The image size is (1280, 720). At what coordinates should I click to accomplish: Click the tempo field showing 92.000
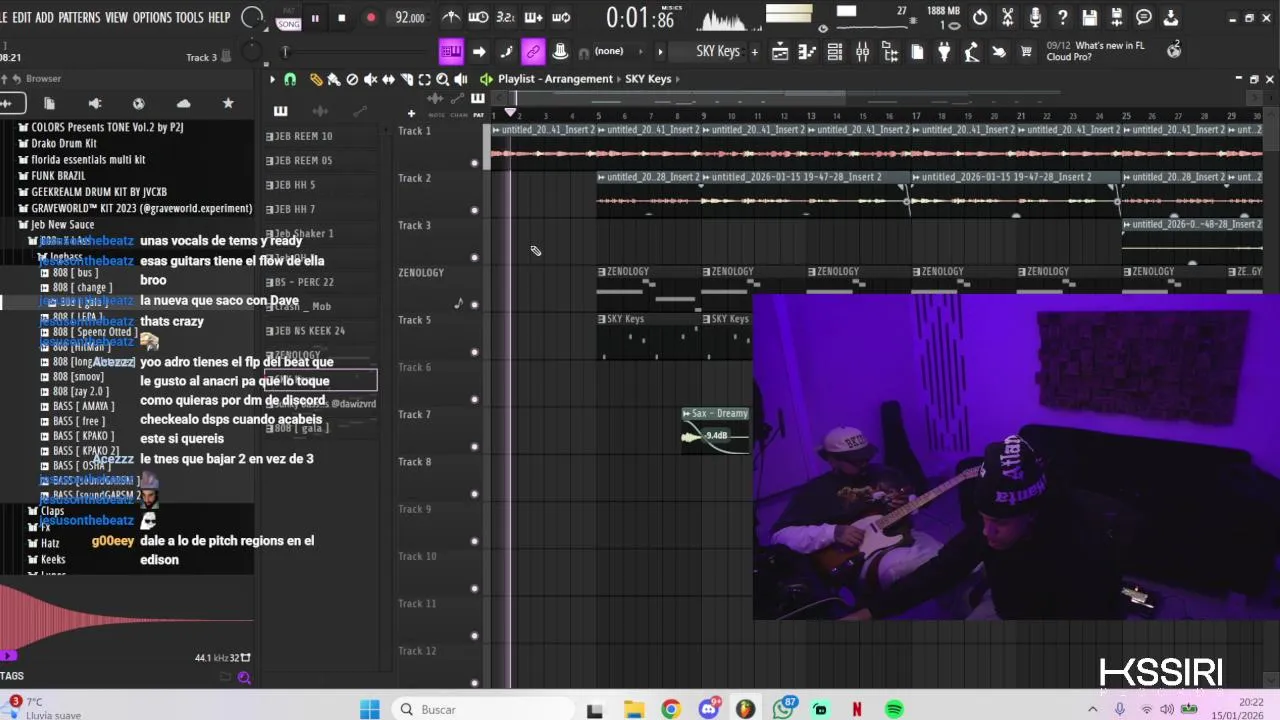tap(410, 18)
